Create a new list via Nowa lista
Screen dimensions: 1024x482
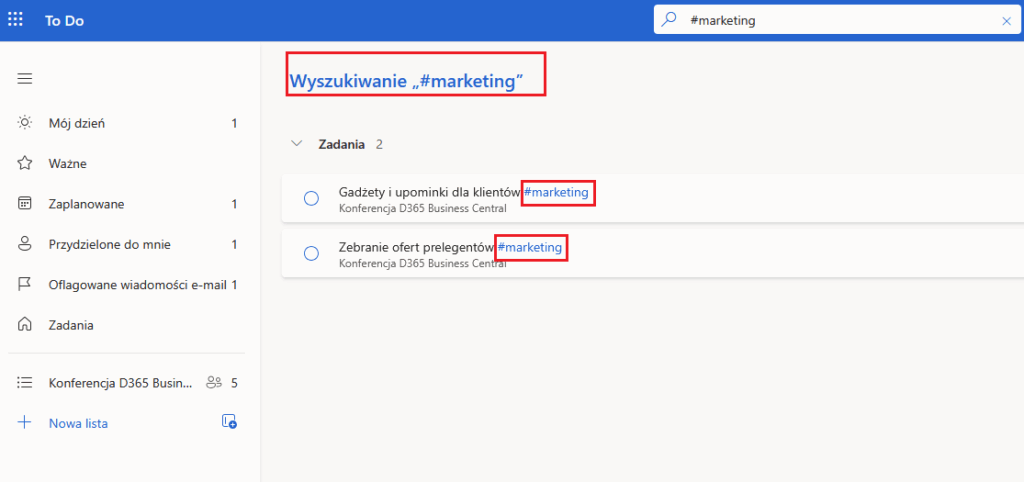(78, 423)
